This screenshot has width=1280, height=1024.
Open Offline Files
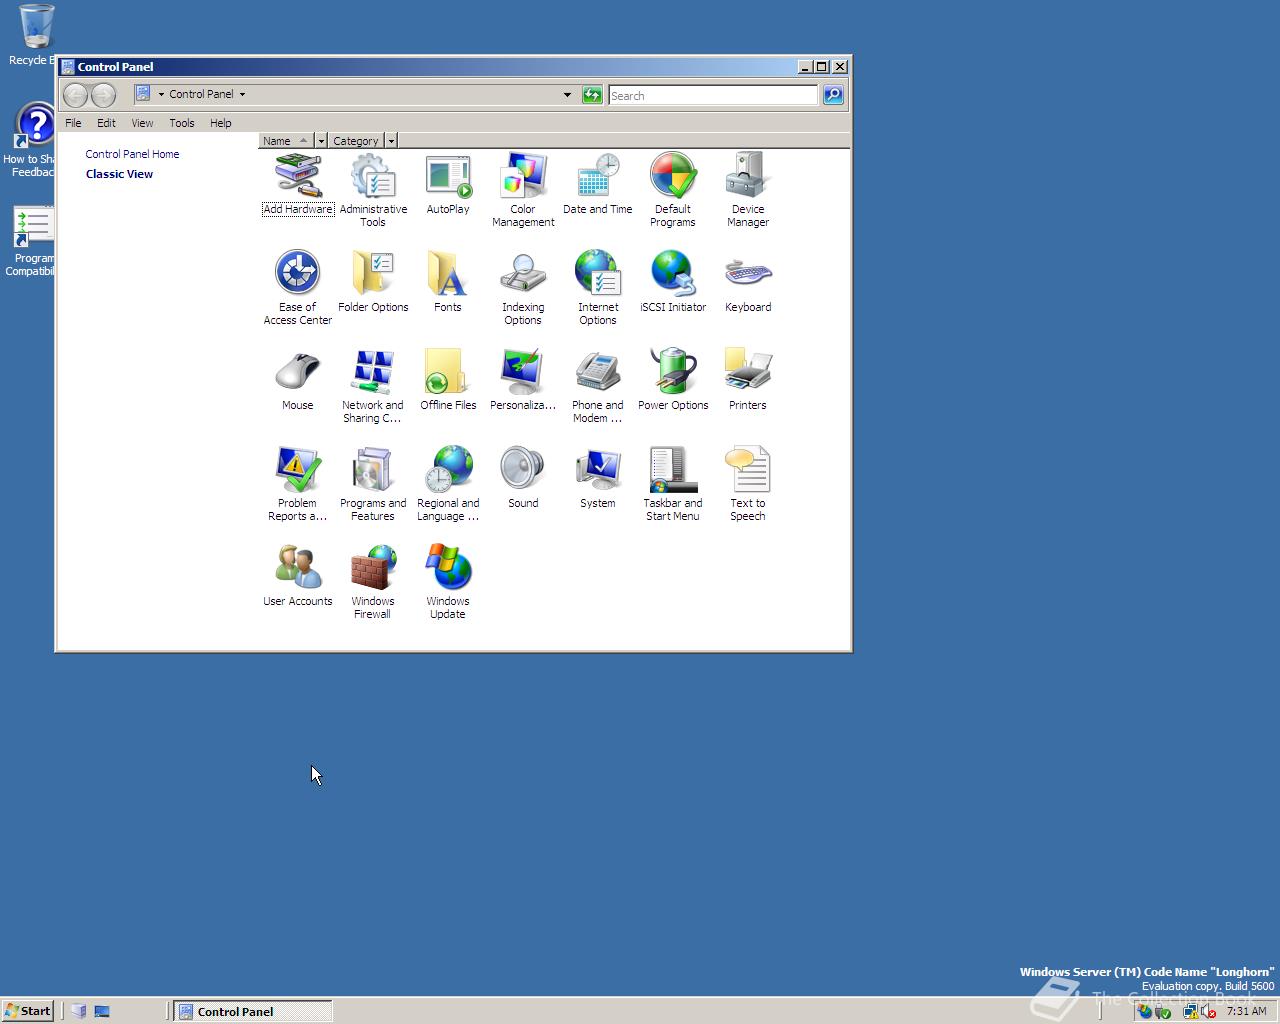point(448,380)
